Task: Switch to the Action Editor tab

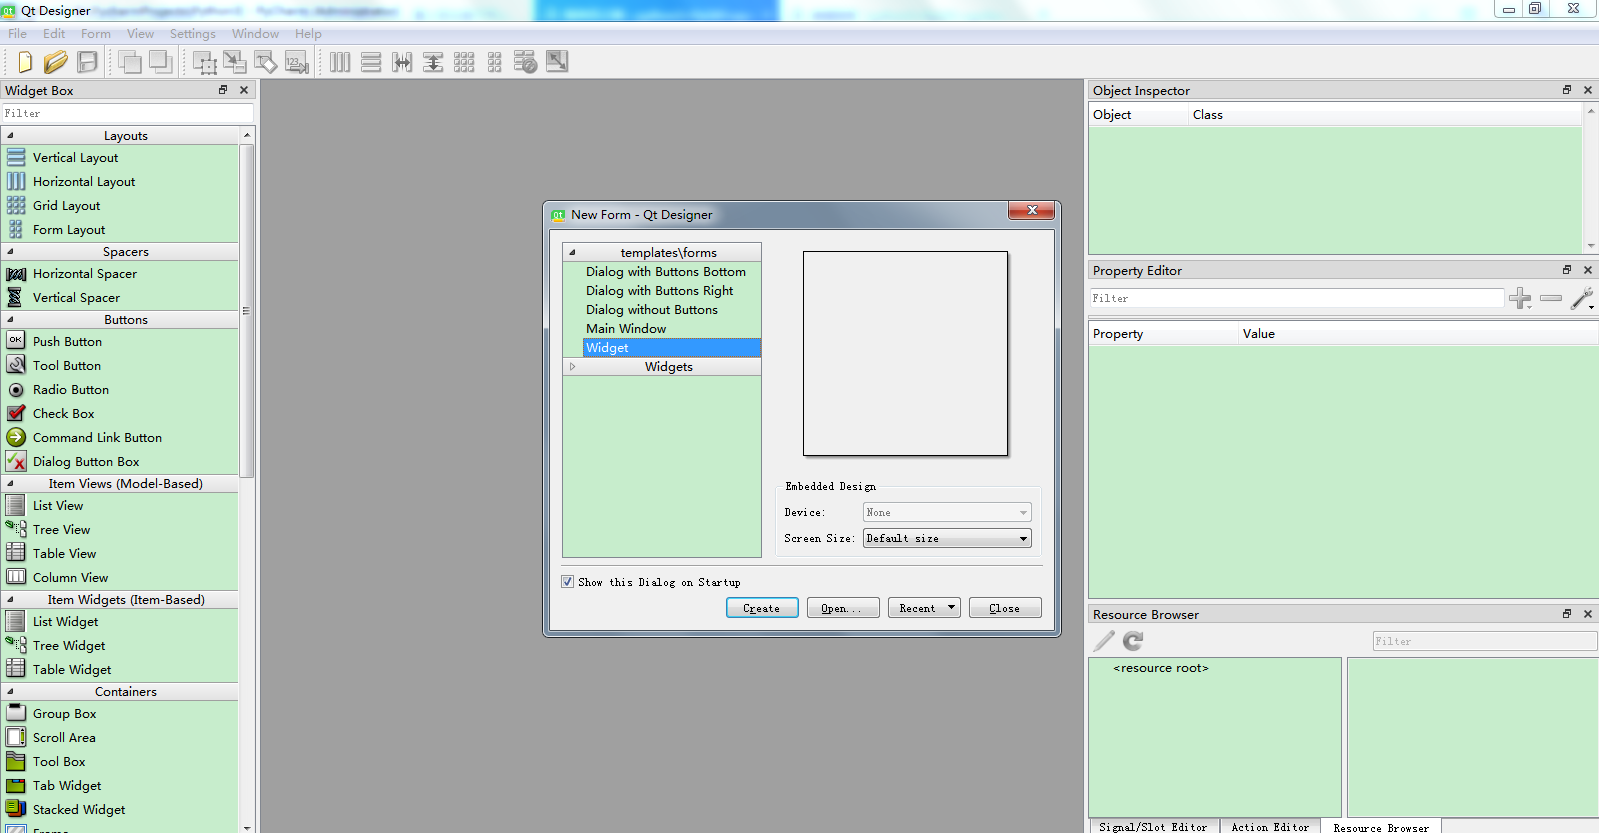Action: 1270,827
